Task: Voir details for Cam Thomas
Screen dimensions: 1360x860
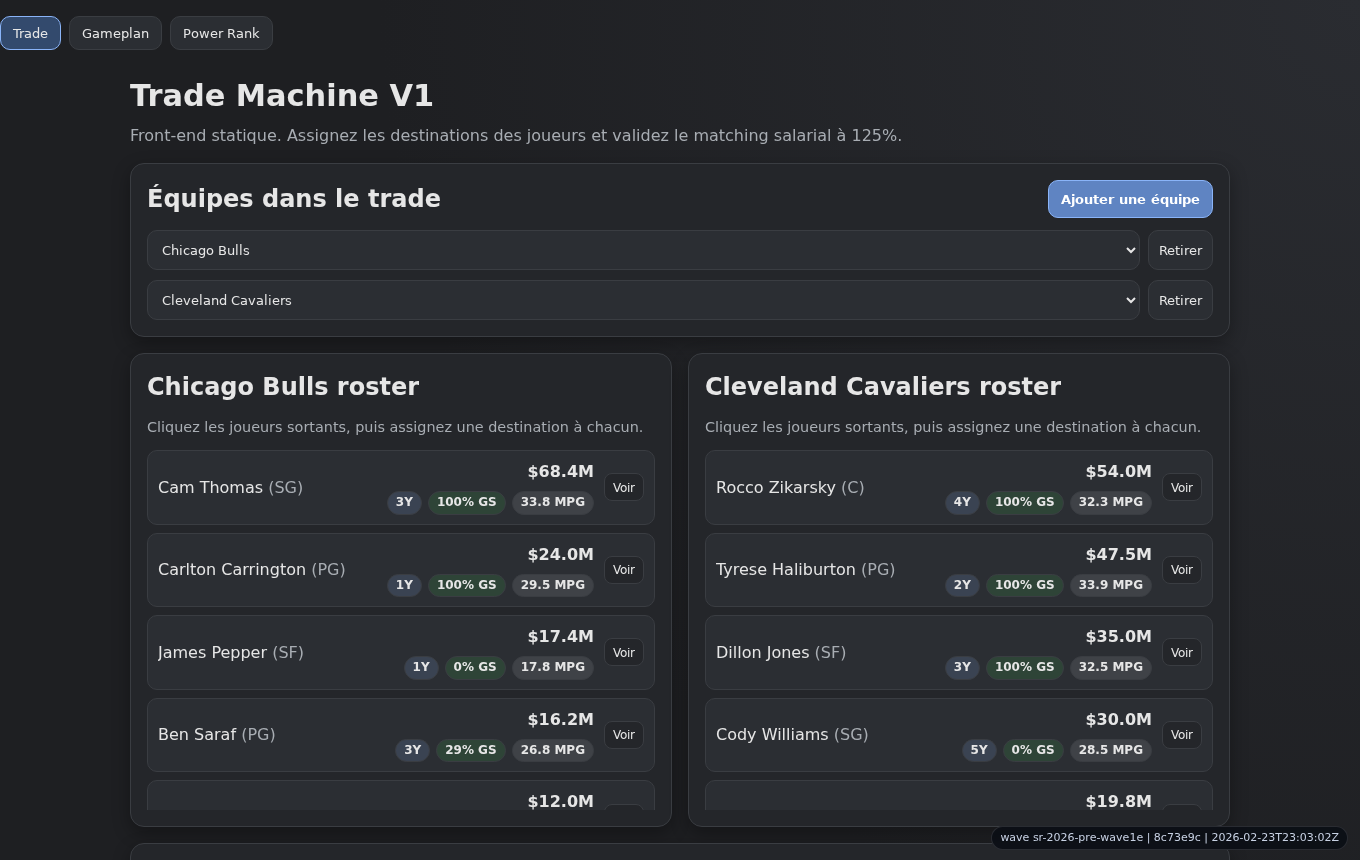Action: click(623, 487)
